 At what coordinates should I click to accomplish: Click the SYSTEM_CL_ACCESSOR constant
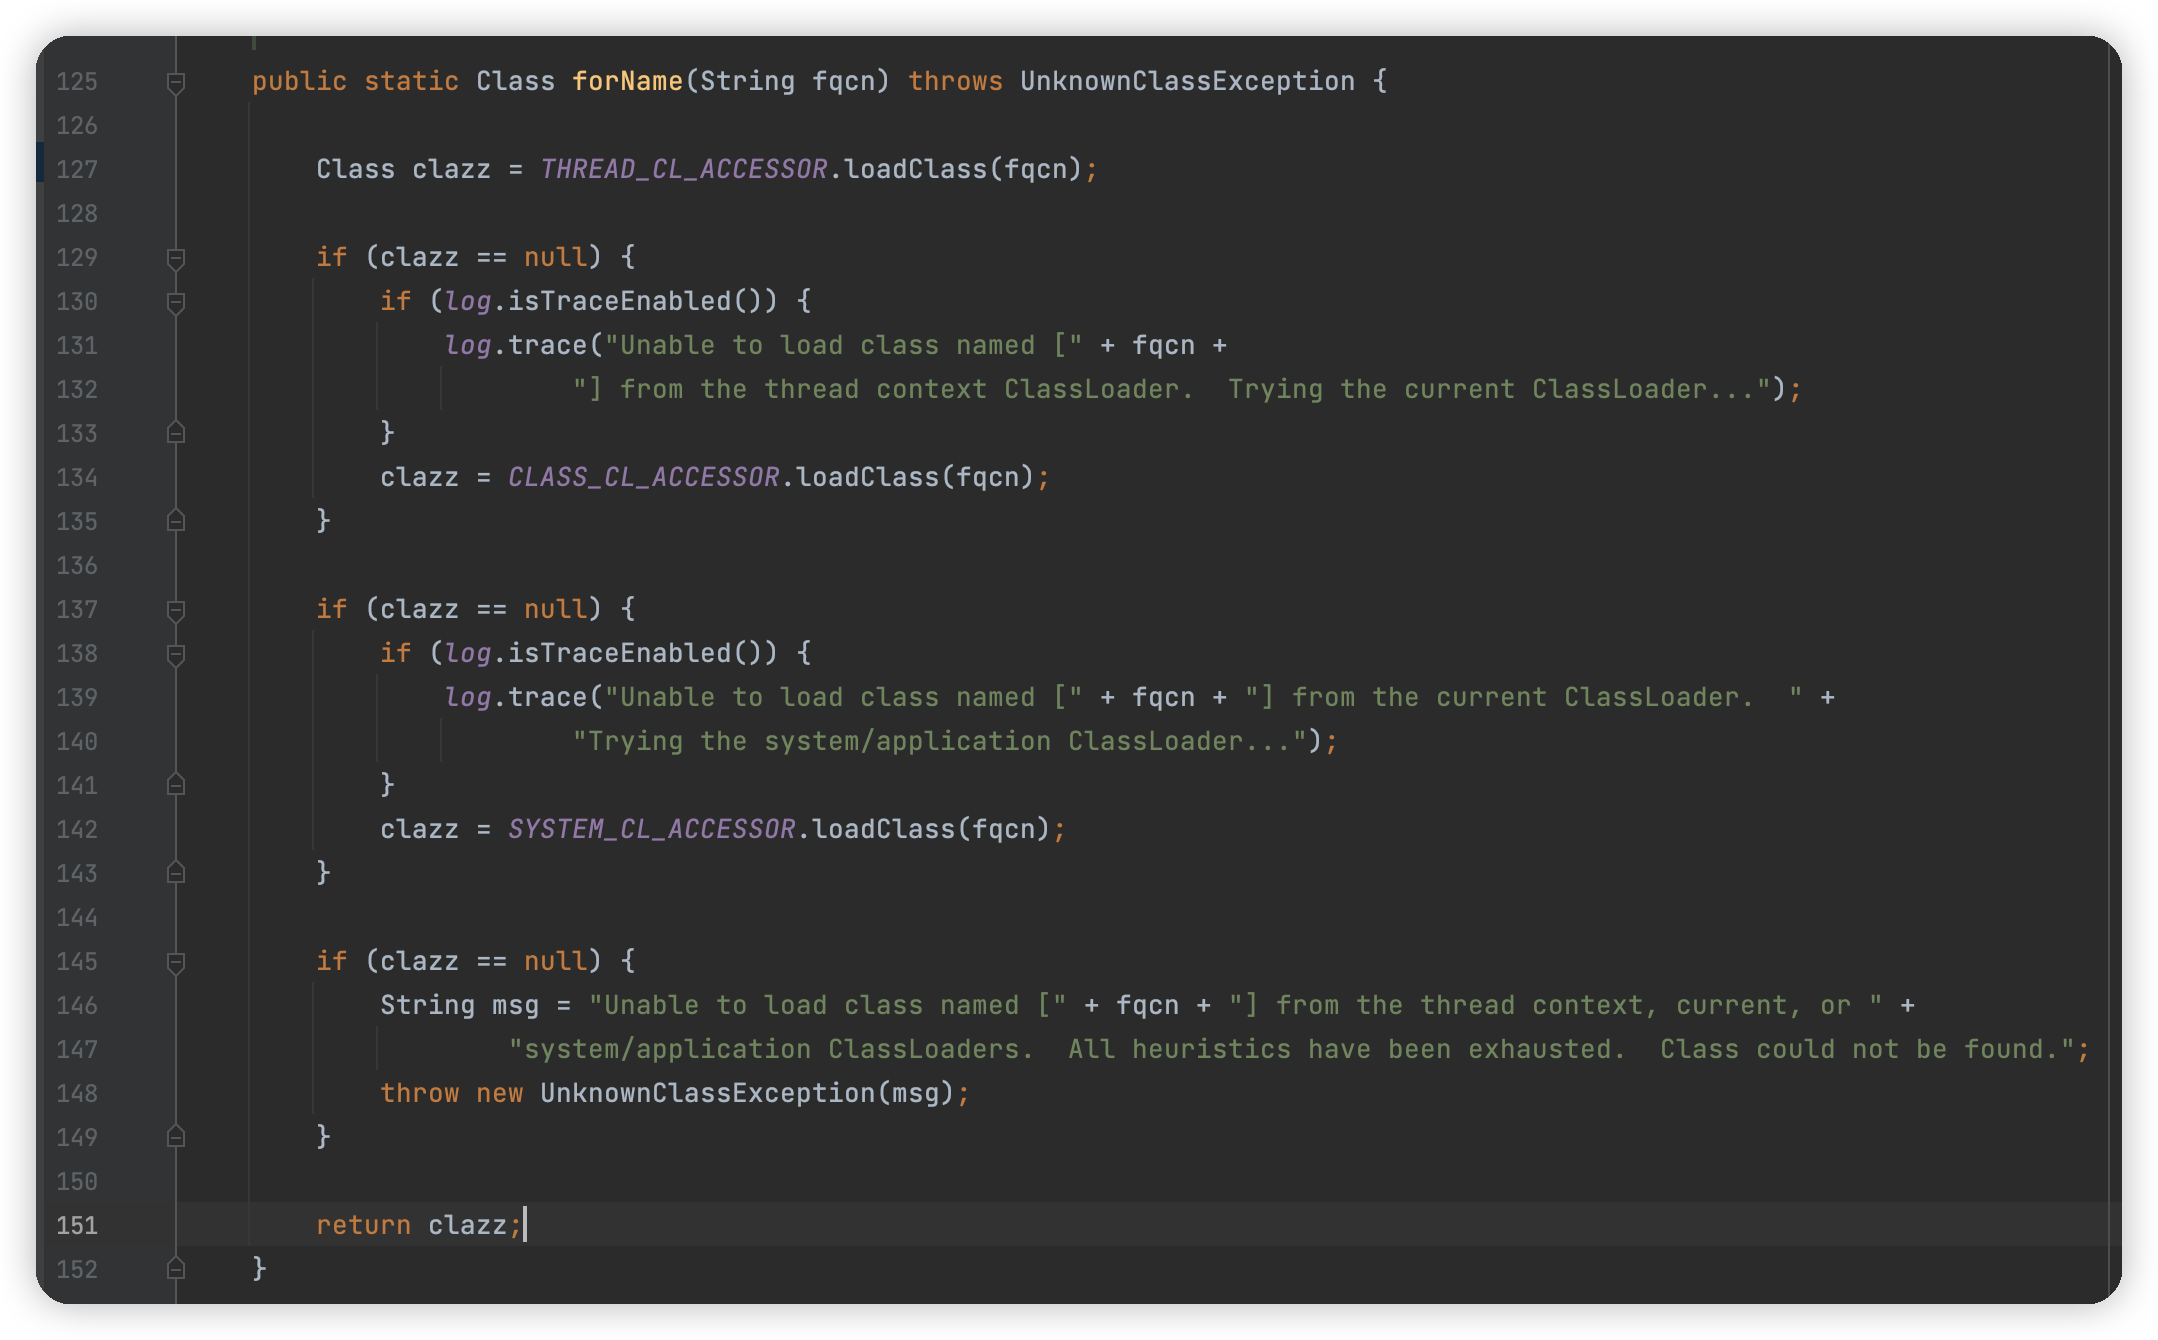(651, 830)
